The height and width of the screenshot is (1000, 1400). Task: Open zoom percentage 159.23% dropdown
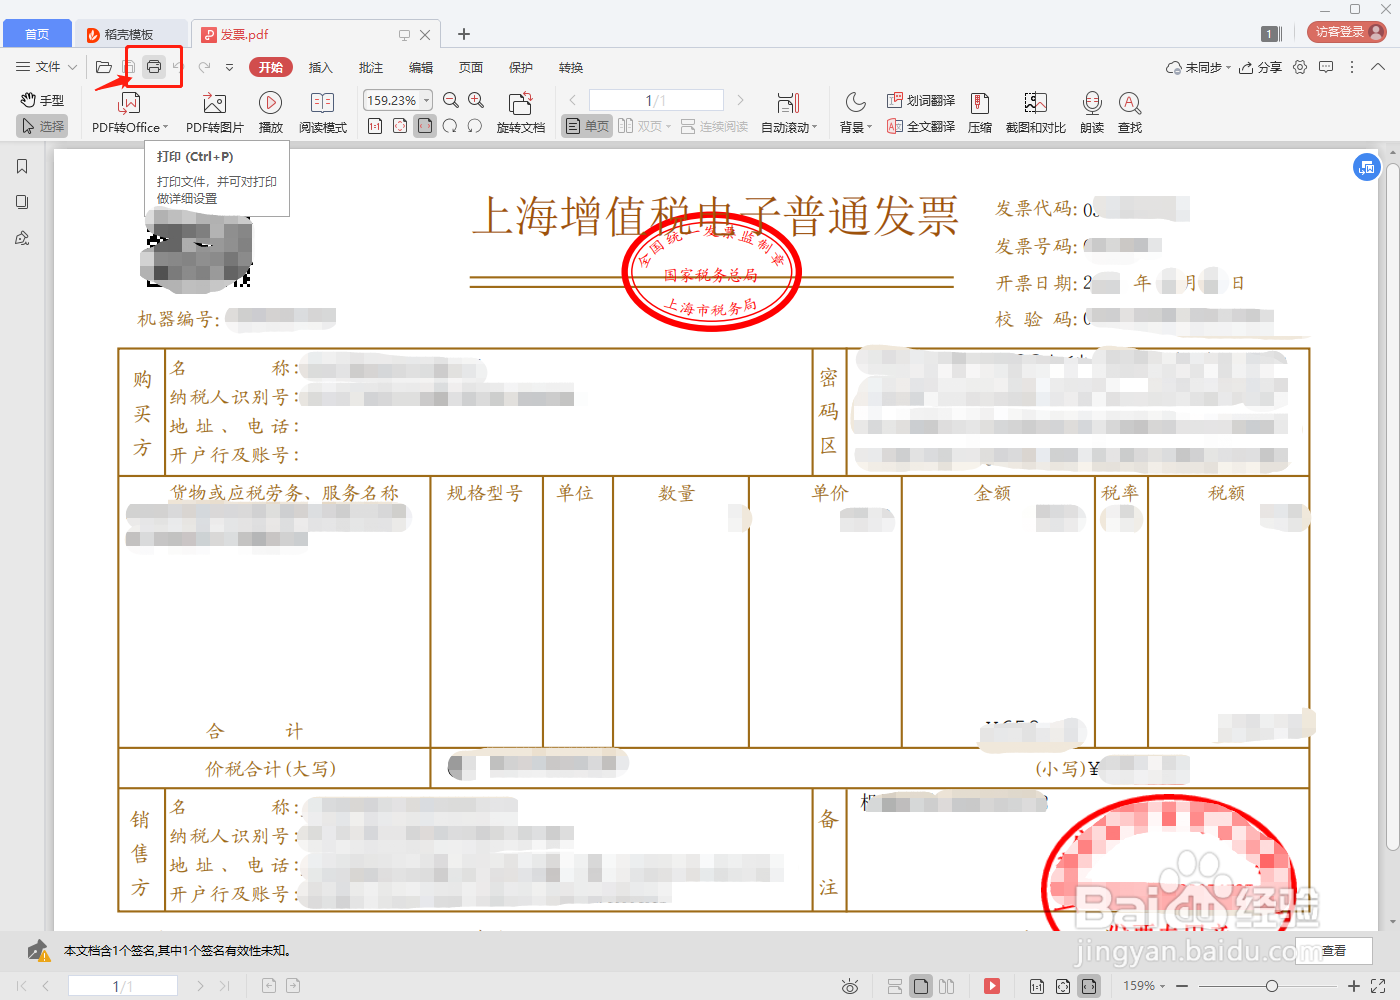(427, 100)
